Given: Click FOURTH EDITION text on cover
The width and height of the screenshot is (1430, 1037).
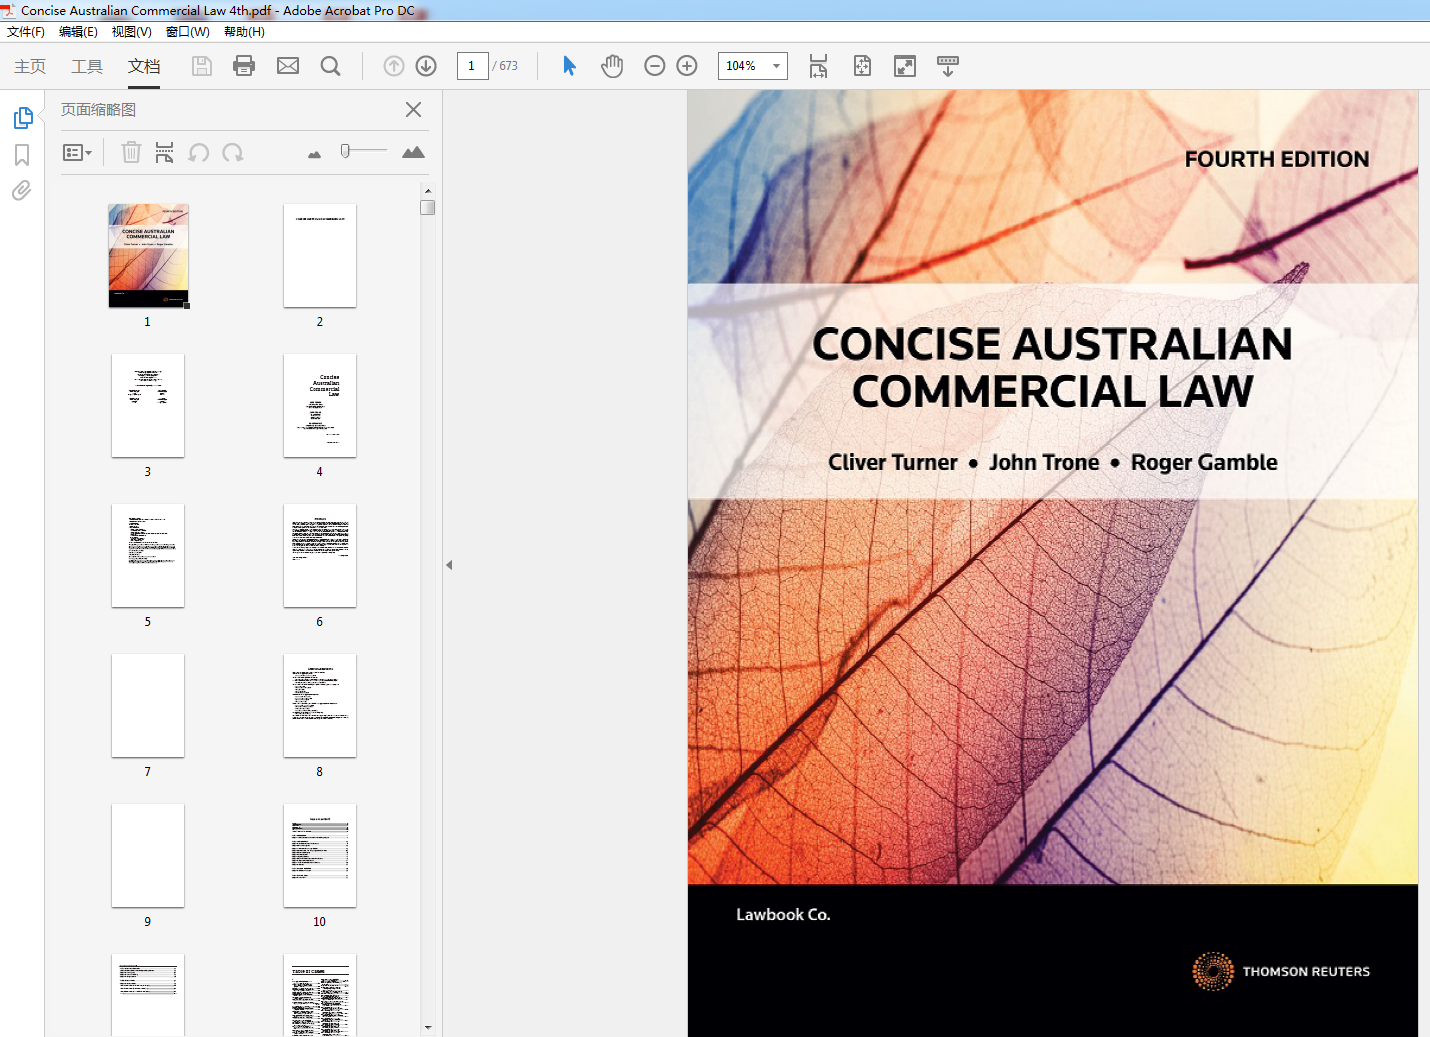Looking at the screenshot, I should click(1277, 159).
